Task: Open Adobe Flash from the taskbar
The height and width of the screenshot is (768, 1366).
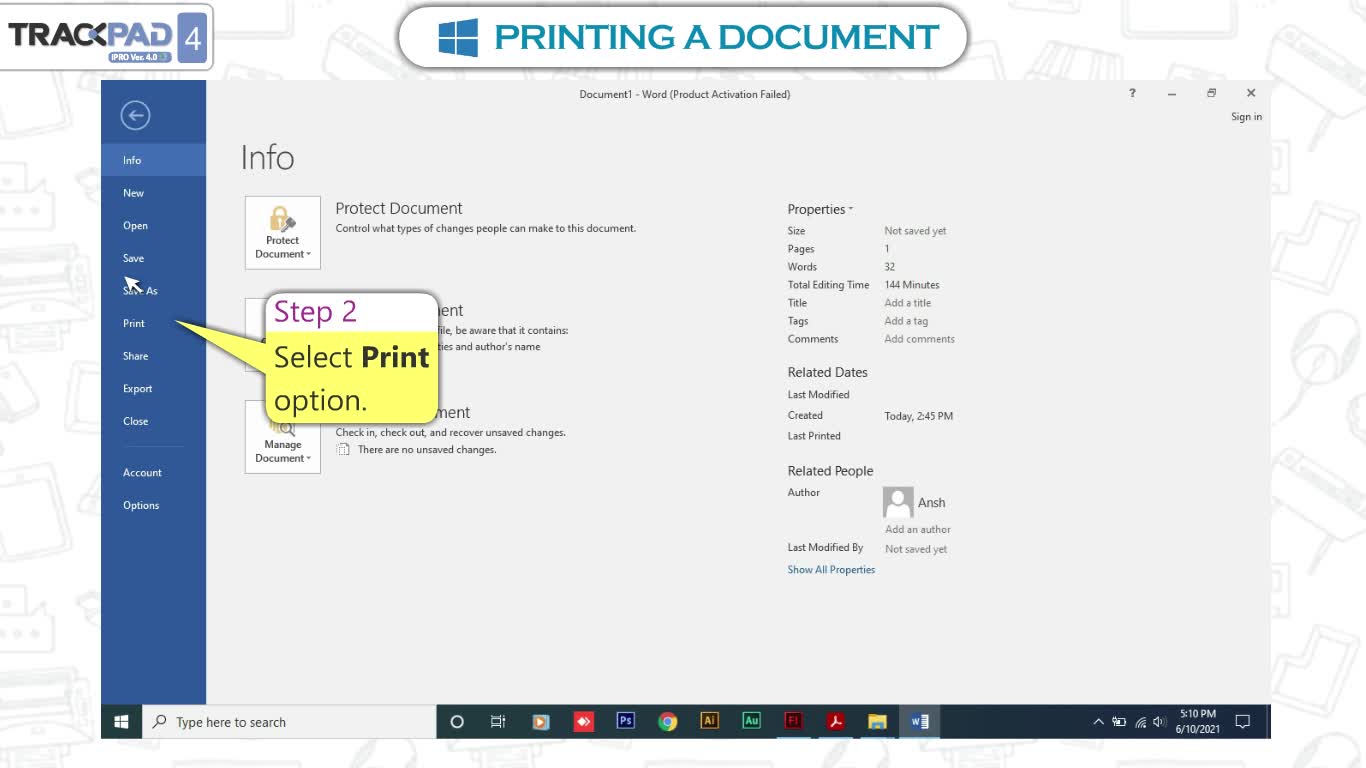Action: click(x=793, y=721)
